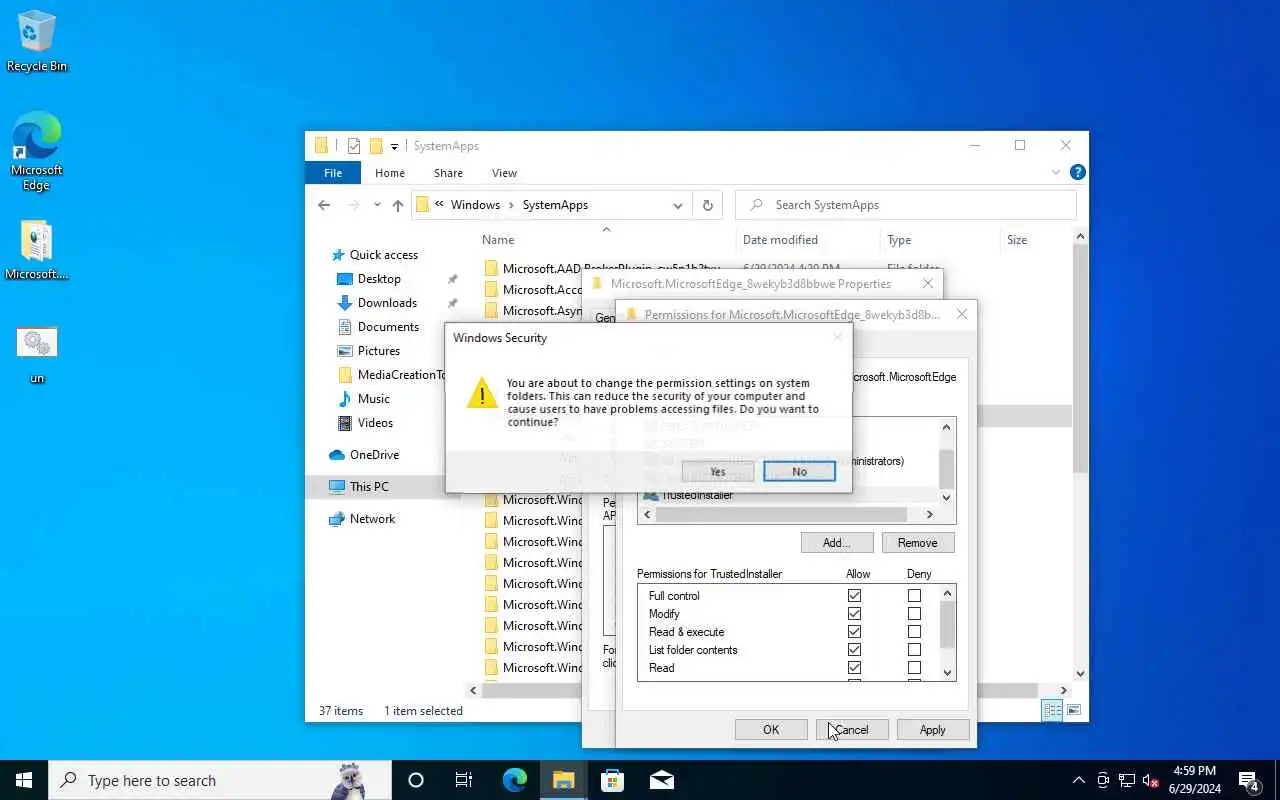Click the Cortana circle on taskbar
The width and height of the screenshot is (1280, 800).
(x=416, y=780)
